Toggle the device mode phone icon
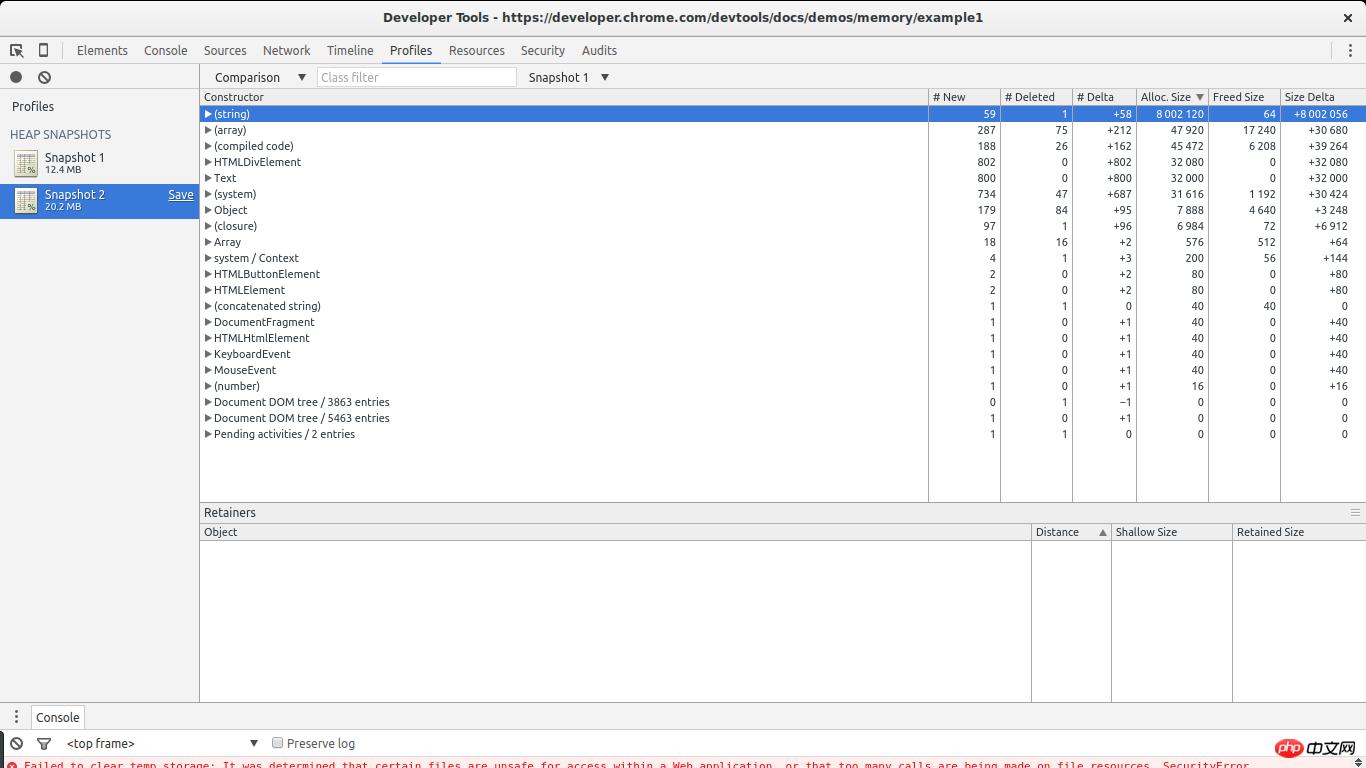The image size is (1366, 768). [43, 50]
